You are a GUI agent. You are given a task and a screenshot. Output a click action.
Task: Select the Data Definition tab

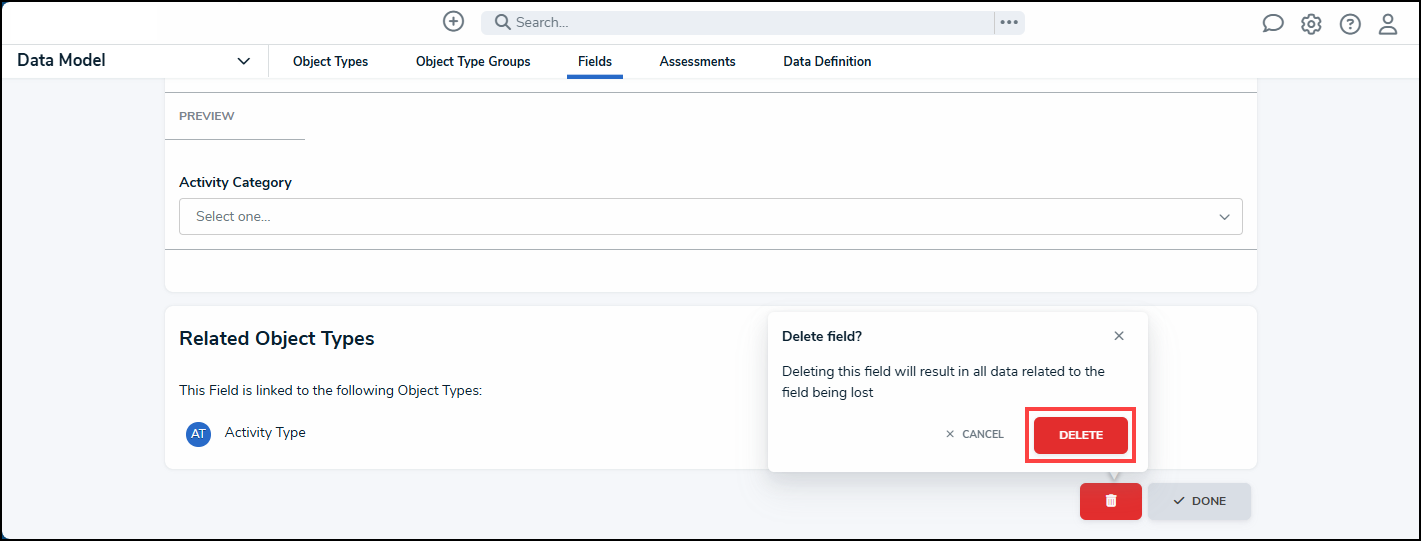[827, 62]
